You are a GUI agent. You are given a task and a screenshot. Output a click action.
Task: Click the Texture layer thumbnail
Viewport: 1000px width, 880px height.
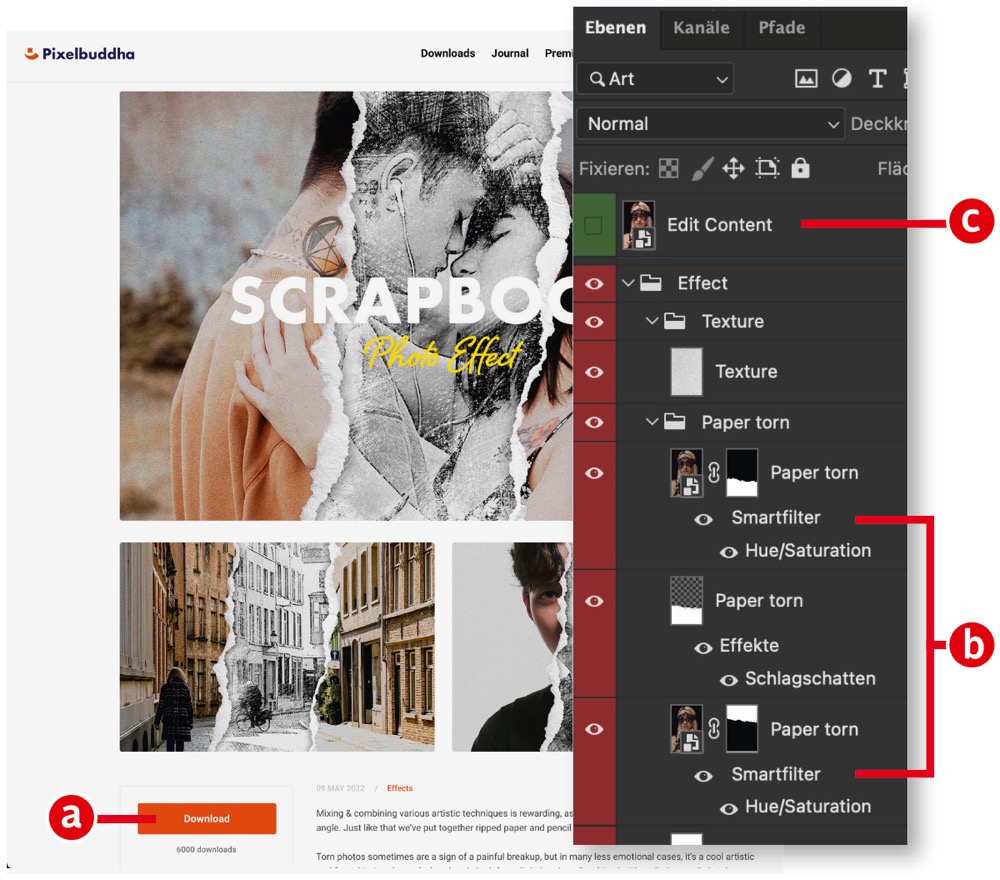(686, 372)
